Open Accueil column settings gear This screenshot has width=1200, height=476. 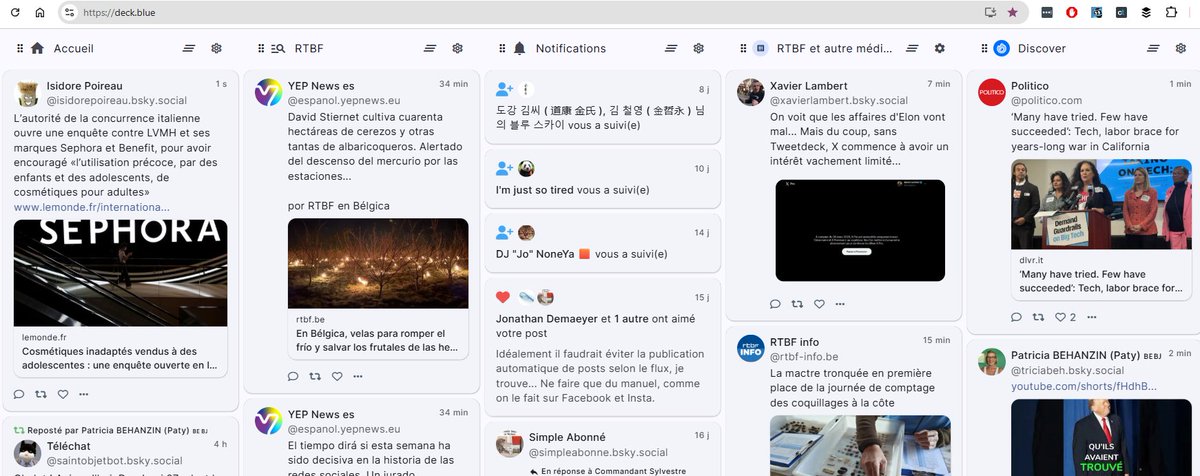(x=216, y=48)
